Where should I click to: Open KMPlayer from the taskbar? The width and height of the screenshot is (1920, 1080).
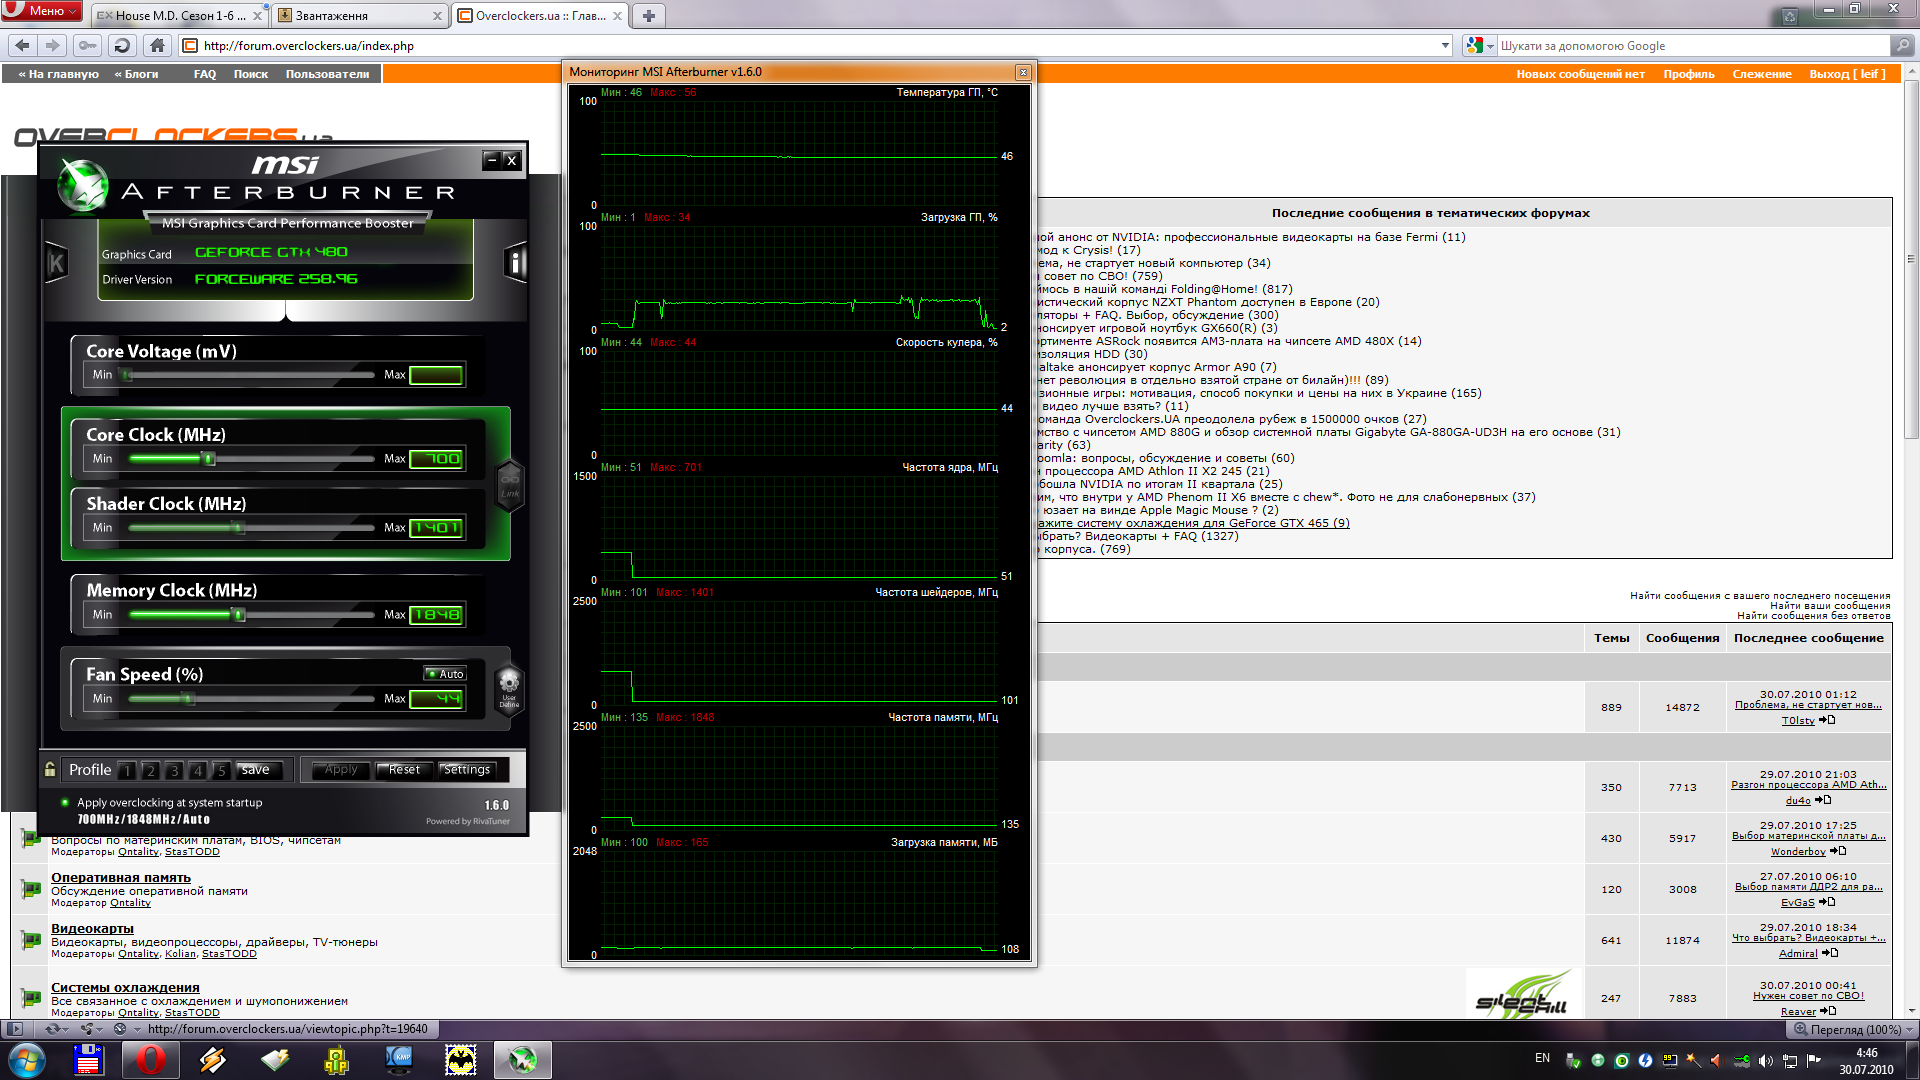pyautogui.click(x=399, y=1060)
